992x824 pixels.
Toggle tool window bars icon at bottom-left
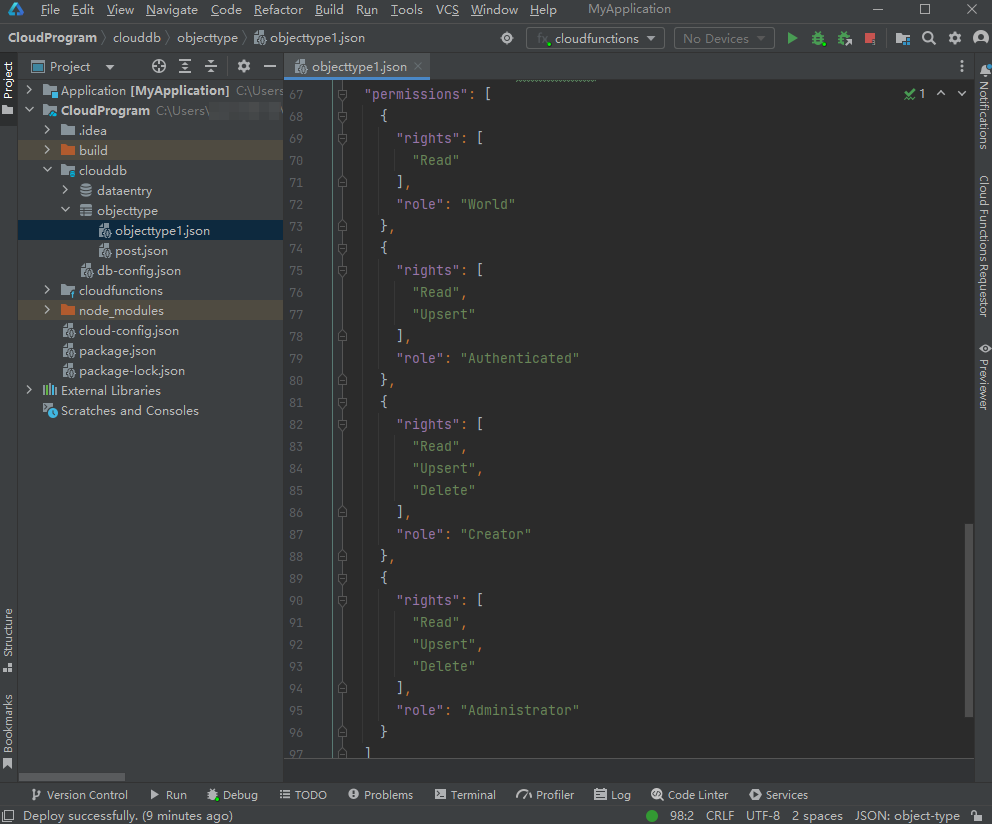pos(8,816)
